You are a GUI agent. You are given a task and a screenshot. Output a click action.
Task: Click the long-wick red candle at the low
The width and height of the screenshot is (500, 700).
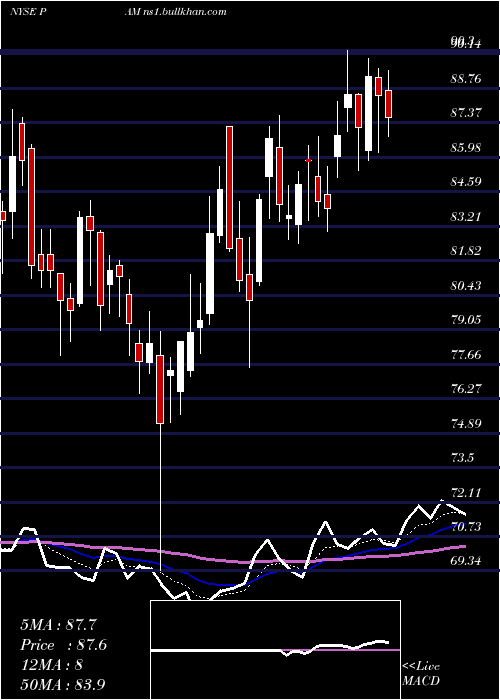(x=160, y=389)
